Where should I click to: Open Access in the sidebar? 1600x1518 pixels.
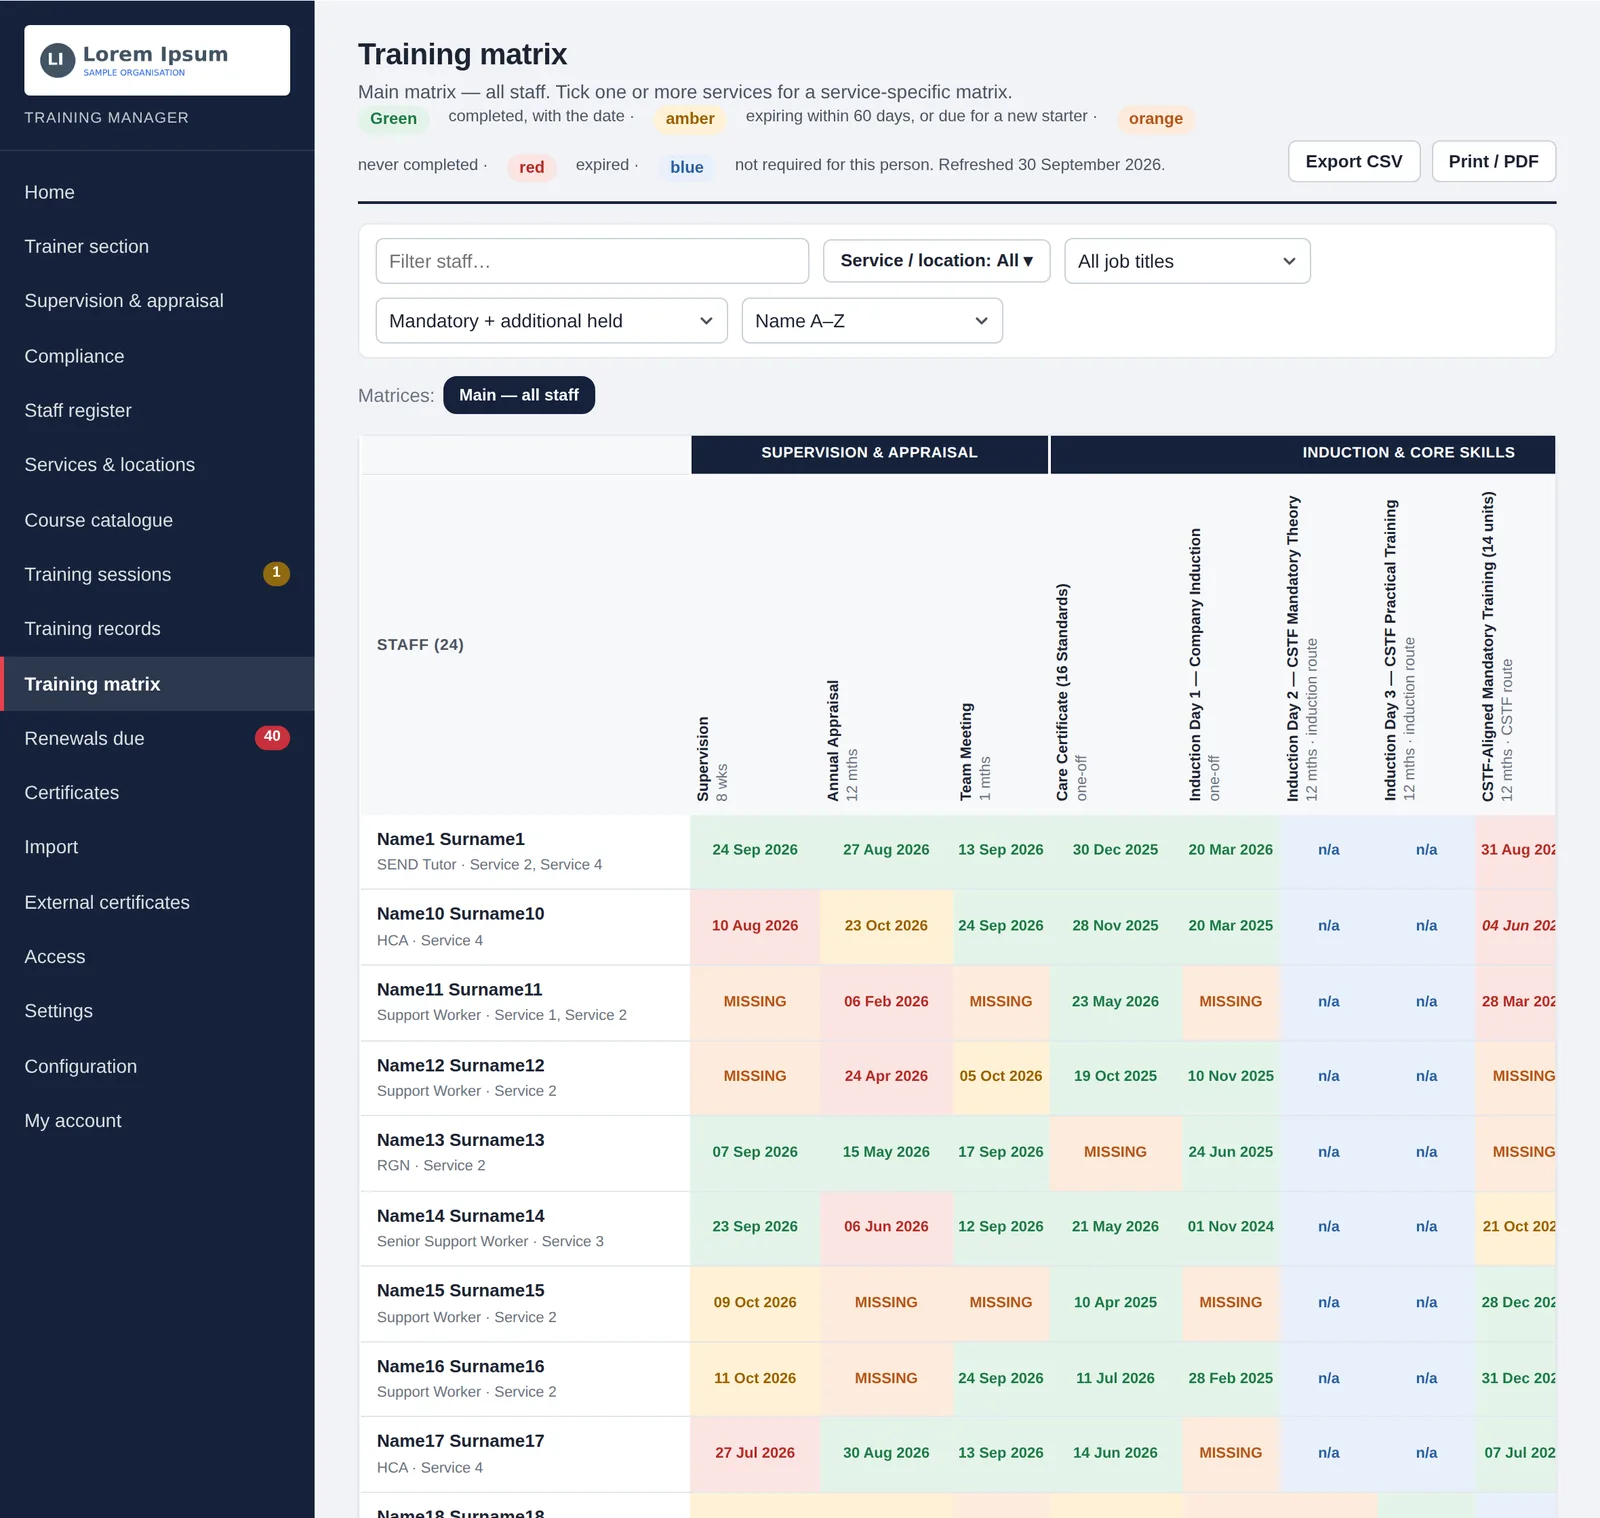157,957
